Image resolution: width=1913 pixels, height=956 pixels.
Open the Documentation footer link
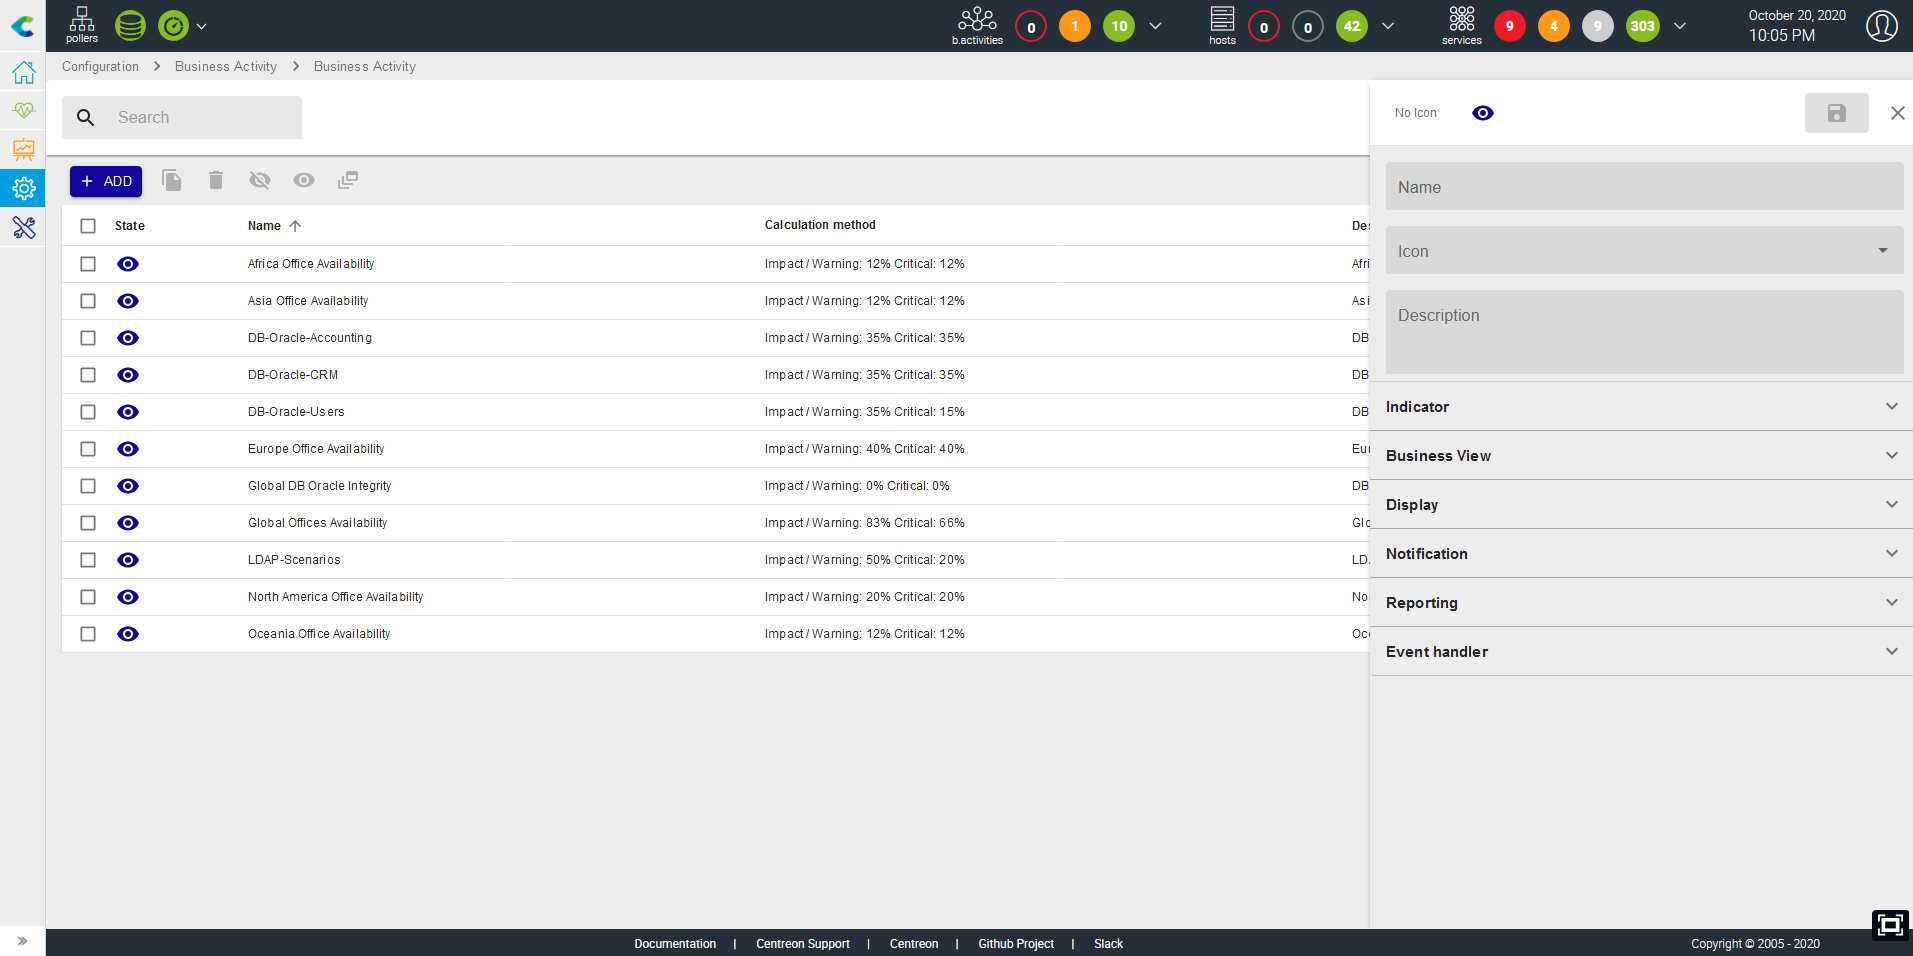coord(675,944)
